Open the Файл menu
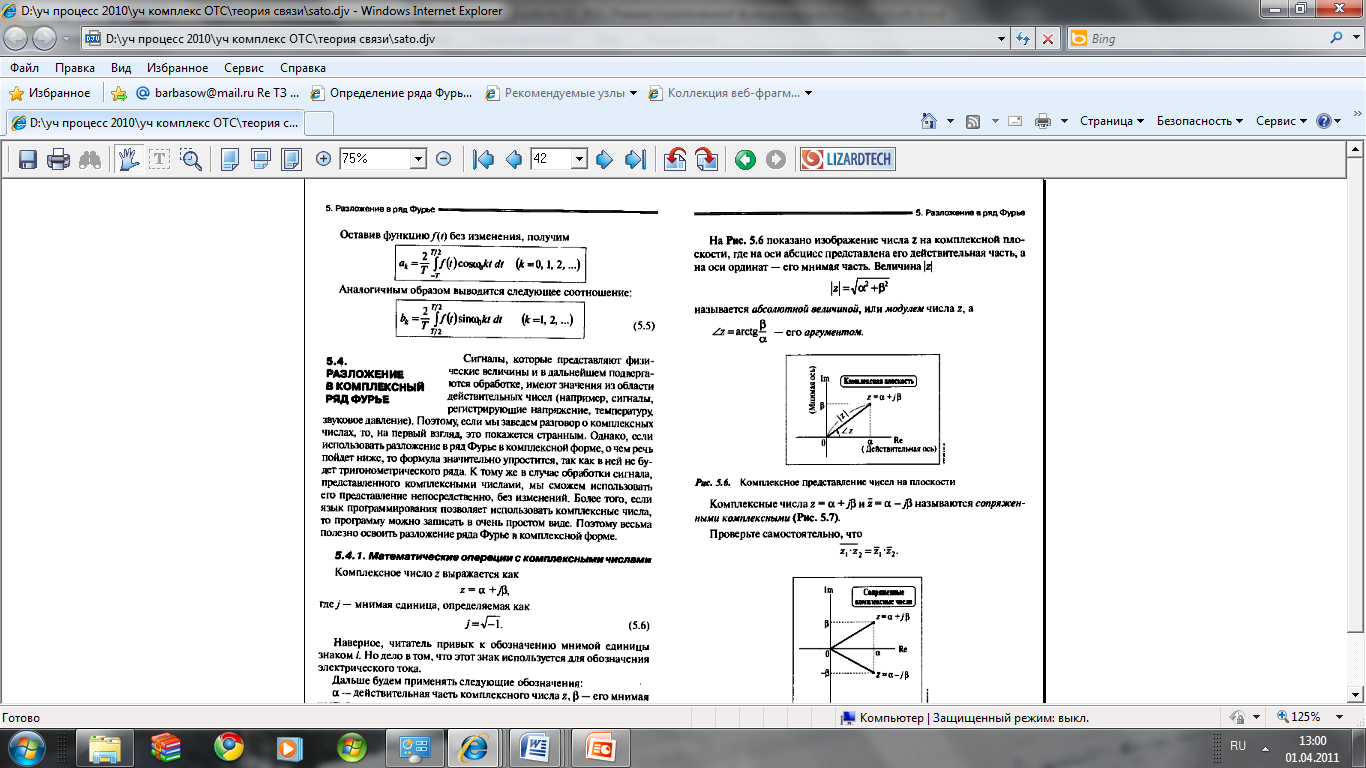This screenshot has height=768, width=1366. click(x=25, y=68)
